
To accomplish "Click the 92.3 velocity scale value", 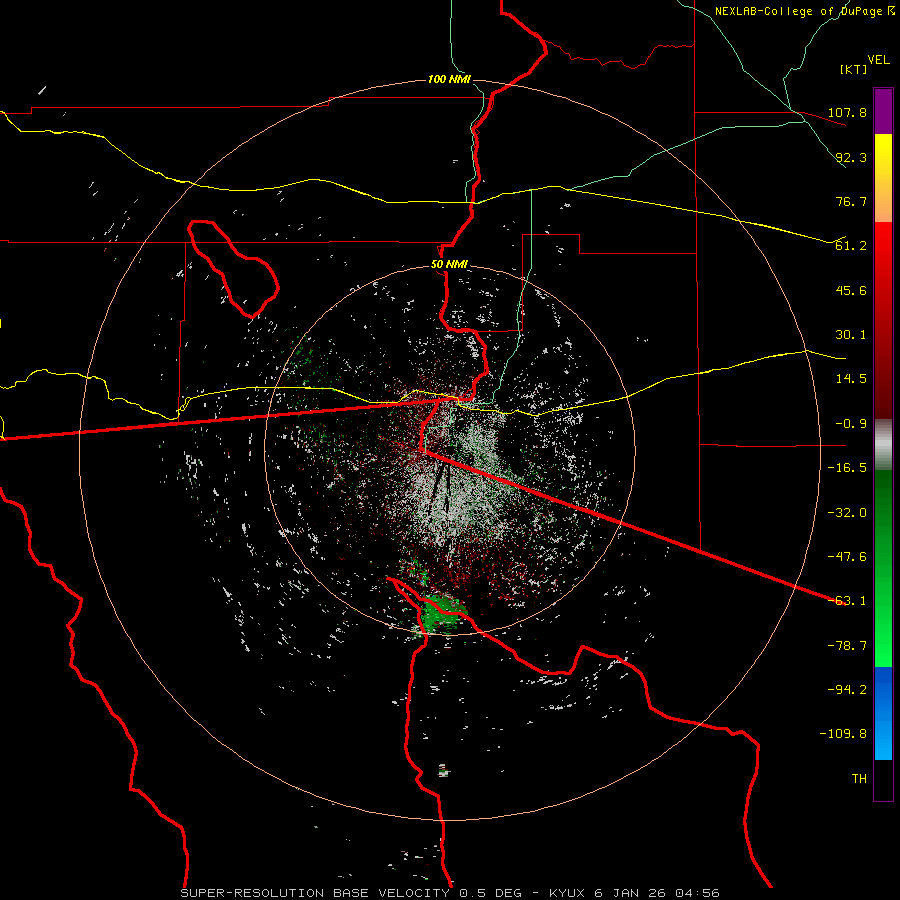I will pyautogui.click(x=851, y=157).
